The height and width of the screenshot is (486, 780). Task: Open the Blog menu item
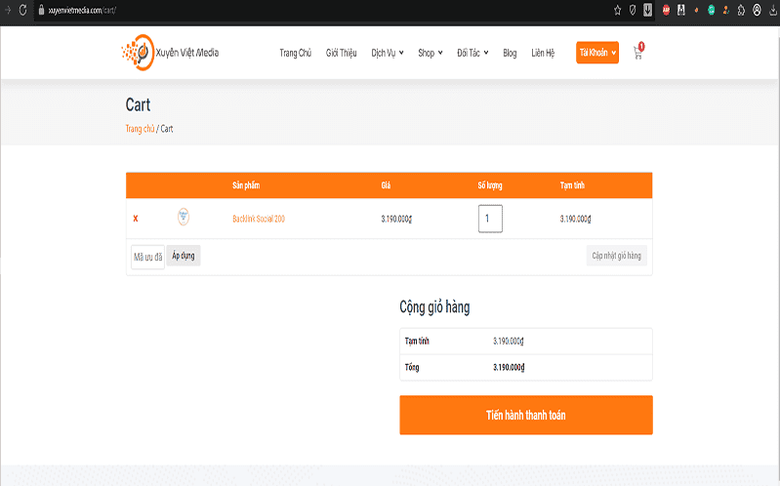[x=510, y=53]
